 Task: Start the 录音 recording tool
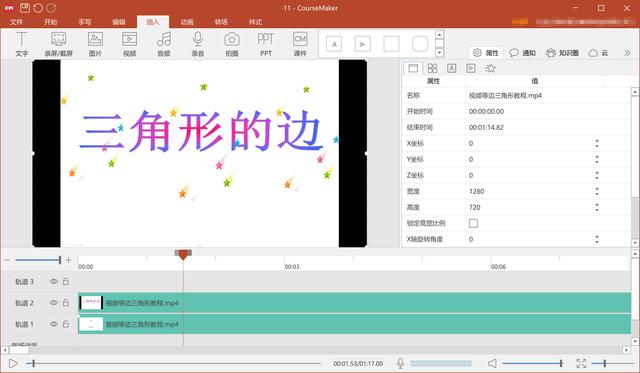(x=198, y=44)
